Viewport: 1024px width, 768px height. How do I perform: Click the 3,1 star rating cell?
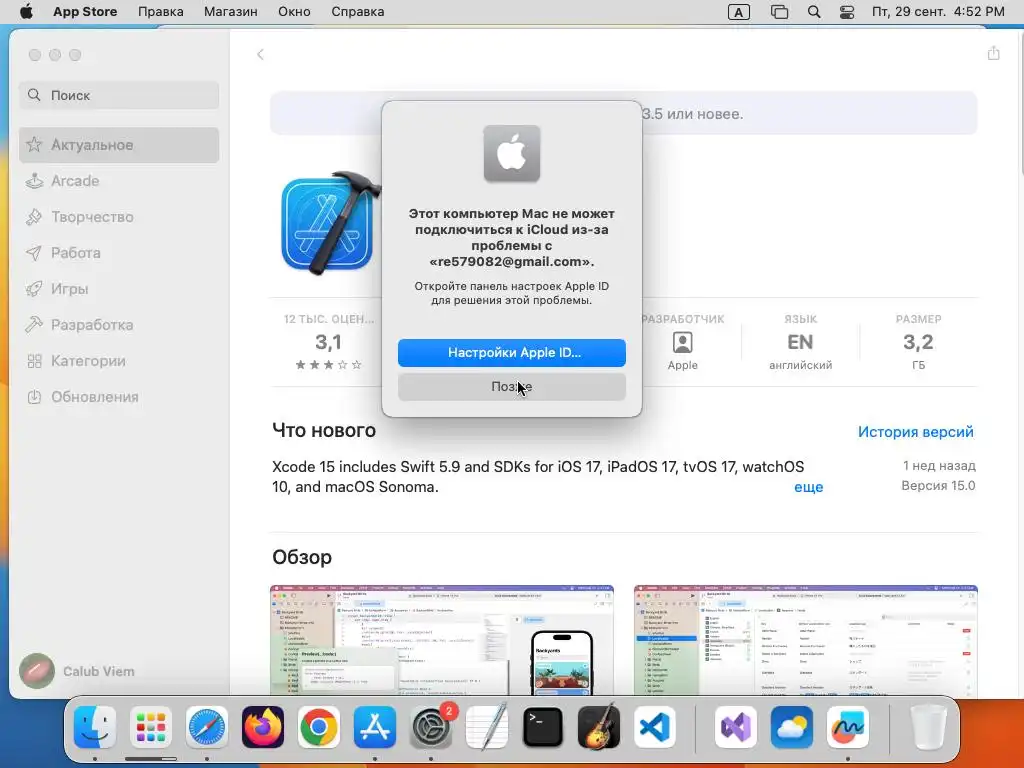(x=328, y=342)
